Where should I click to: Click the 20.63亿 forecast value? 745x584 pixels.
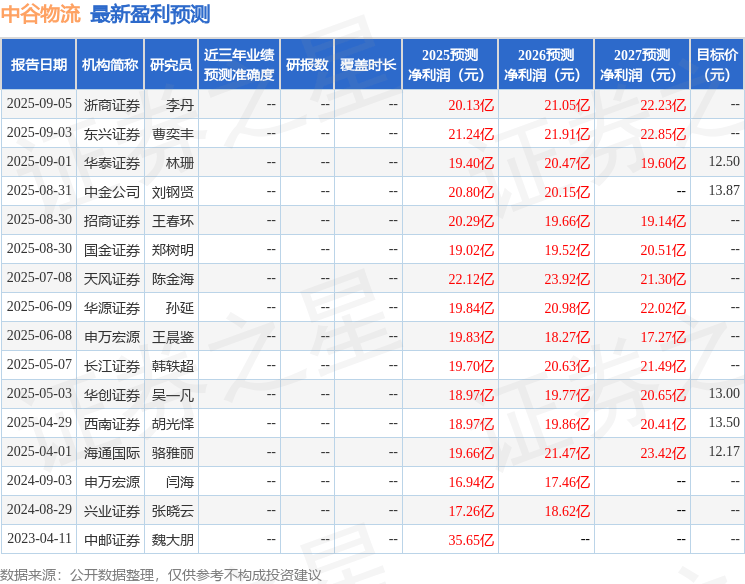(x=567, y=366)
